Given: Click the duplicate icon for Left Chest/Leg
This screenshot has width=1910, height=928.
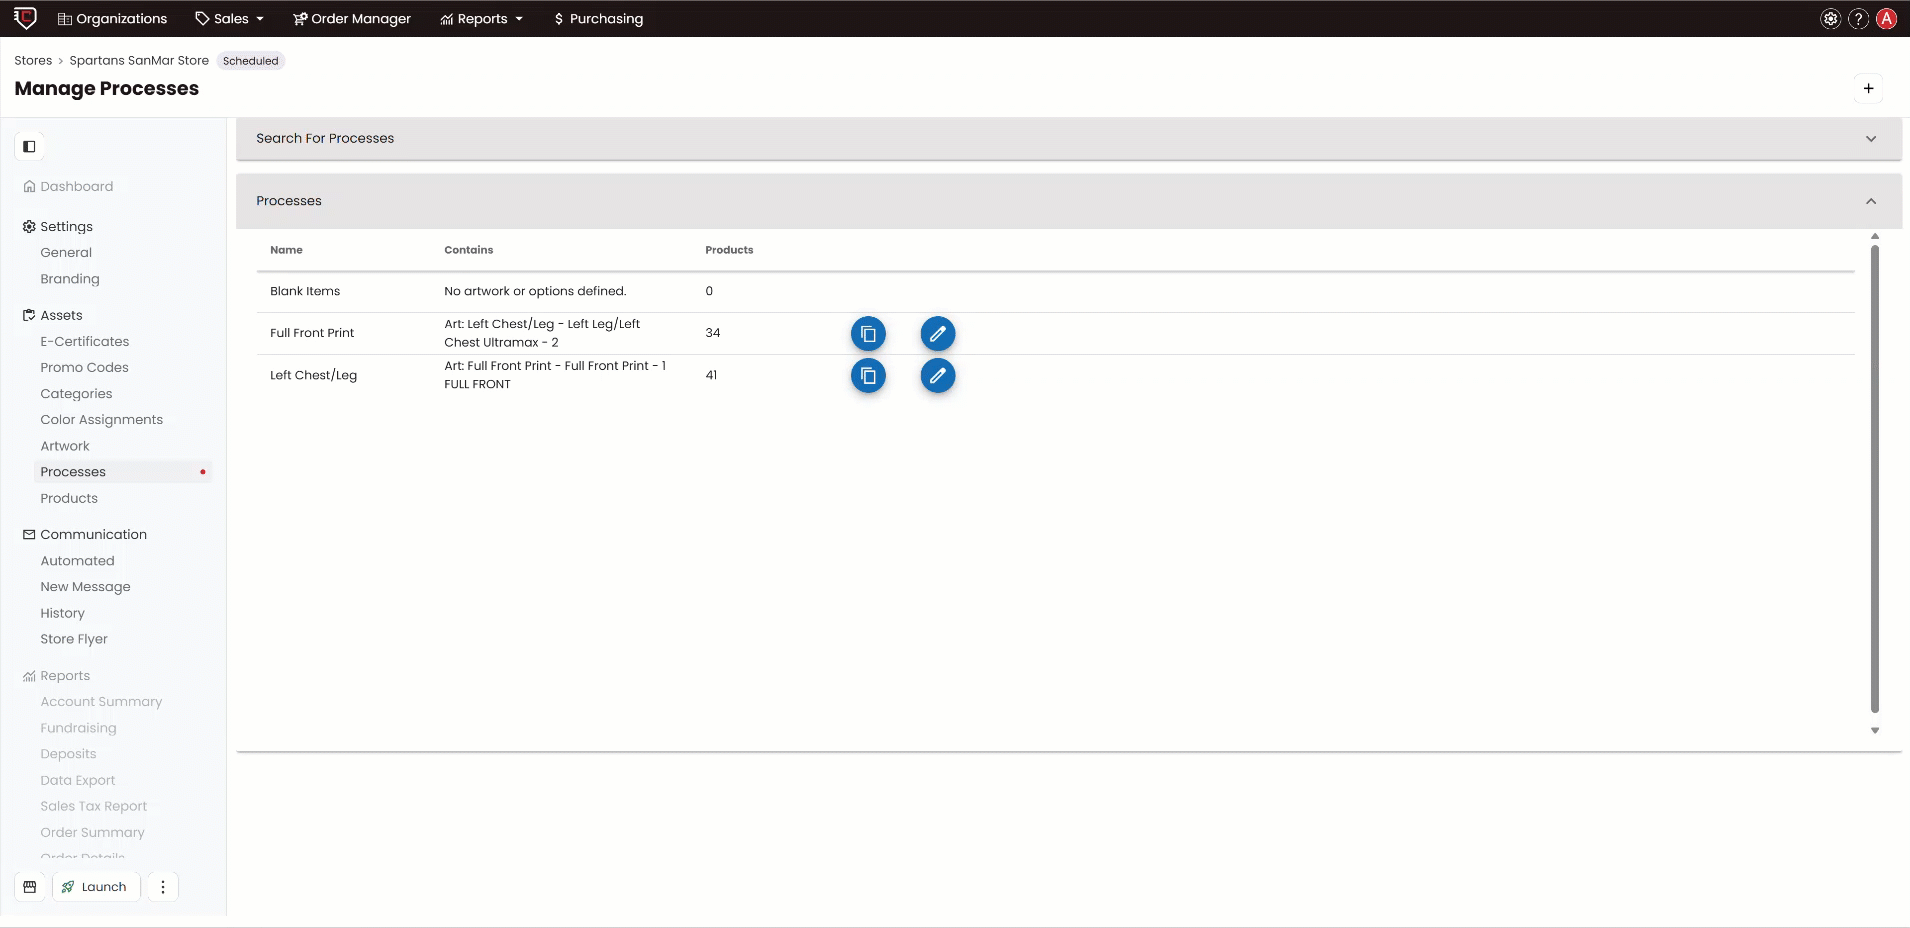Looking at the screenshot, I should coord(868,376).
